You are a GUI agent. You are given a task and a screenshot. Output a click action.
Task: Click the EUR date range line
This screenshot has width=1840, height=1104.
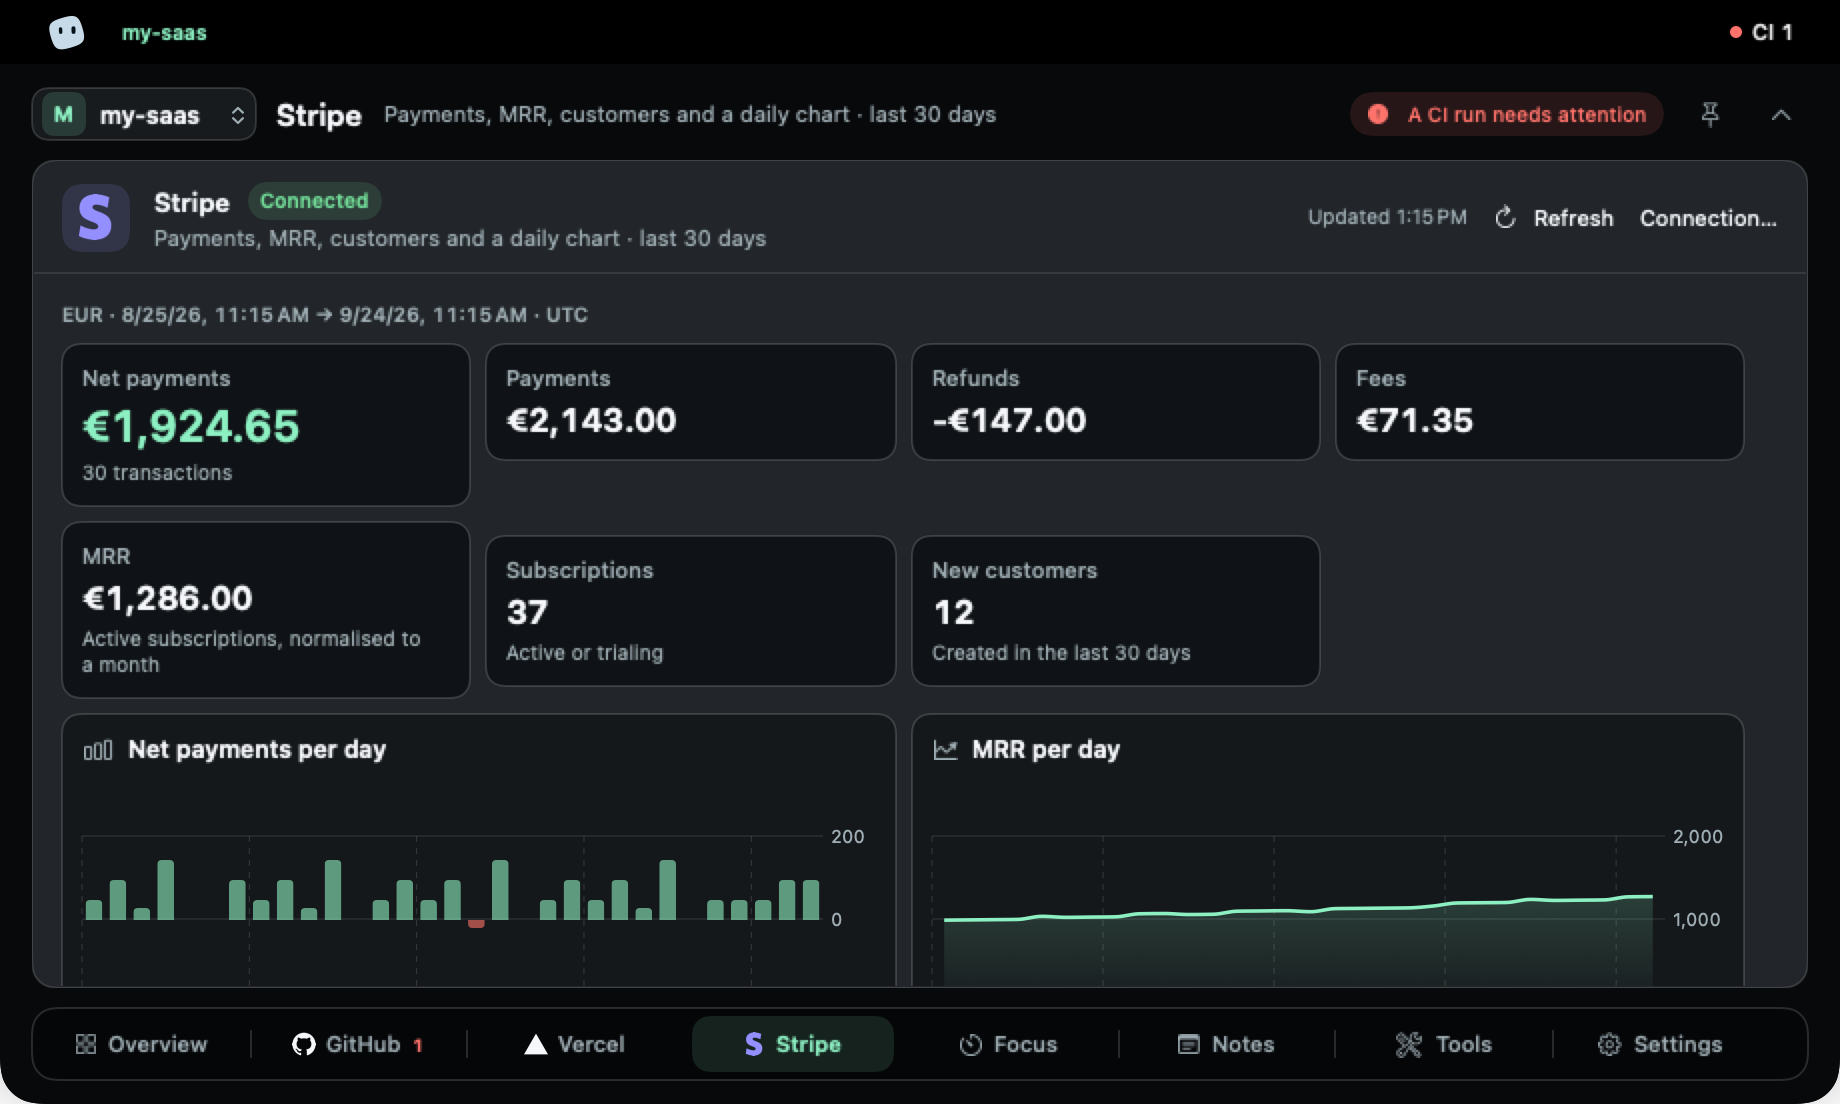[325, 315]
